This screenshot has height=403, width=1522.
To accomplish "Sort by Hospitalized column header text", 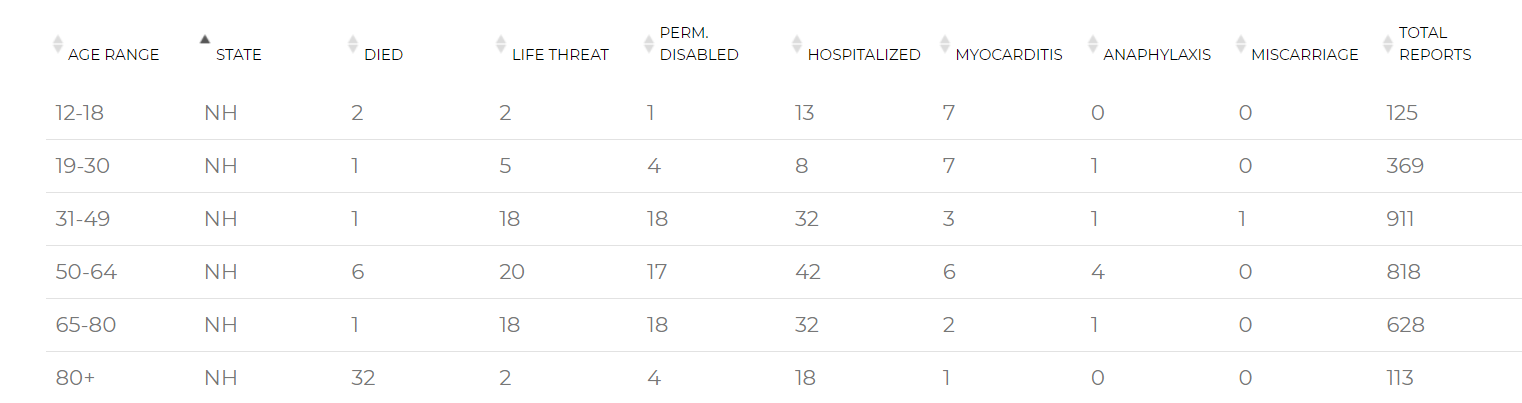I will pos(864,55).
